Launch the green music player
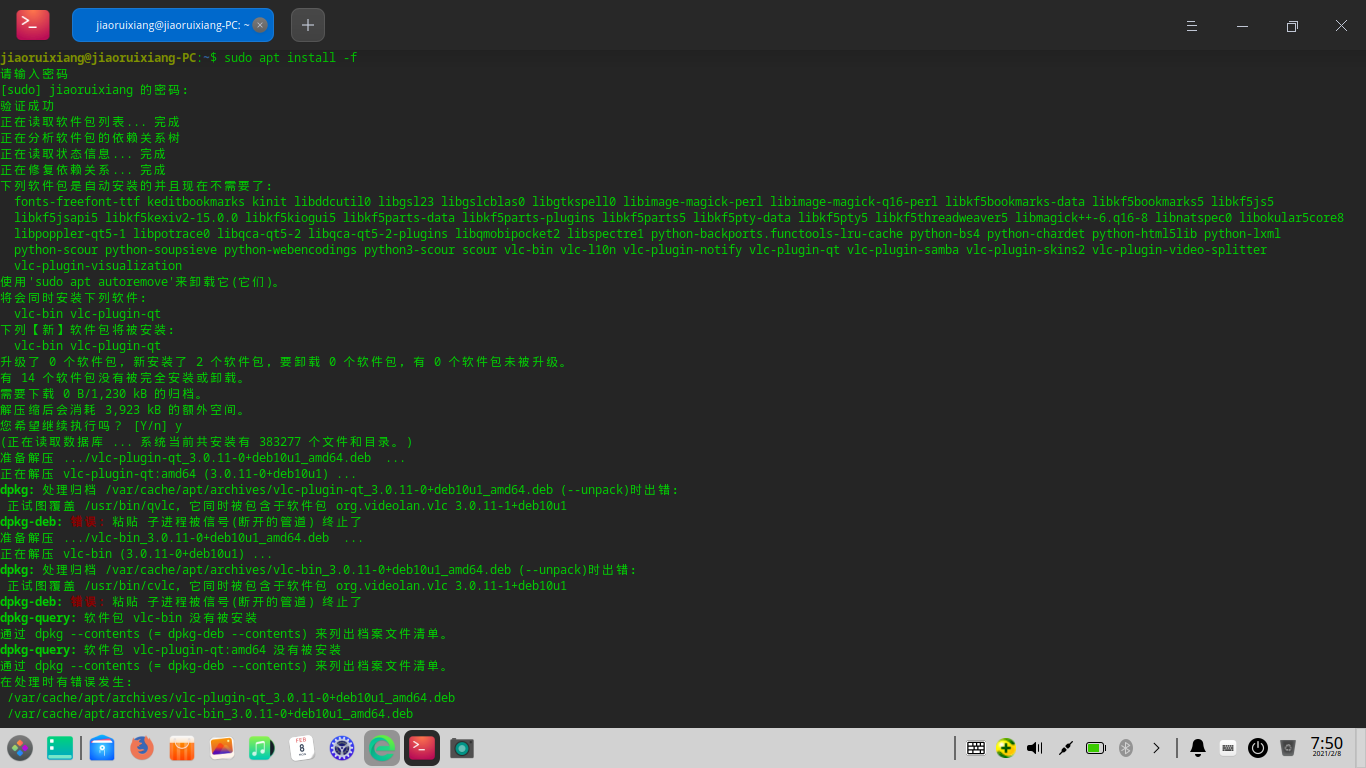The image size is (1366, 768). pyautogui.click(x=261, y=748)
